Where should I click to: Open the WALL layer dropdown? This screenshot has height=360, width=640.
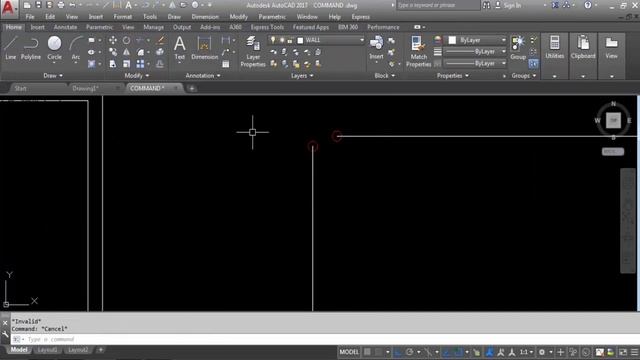(362, 40)
